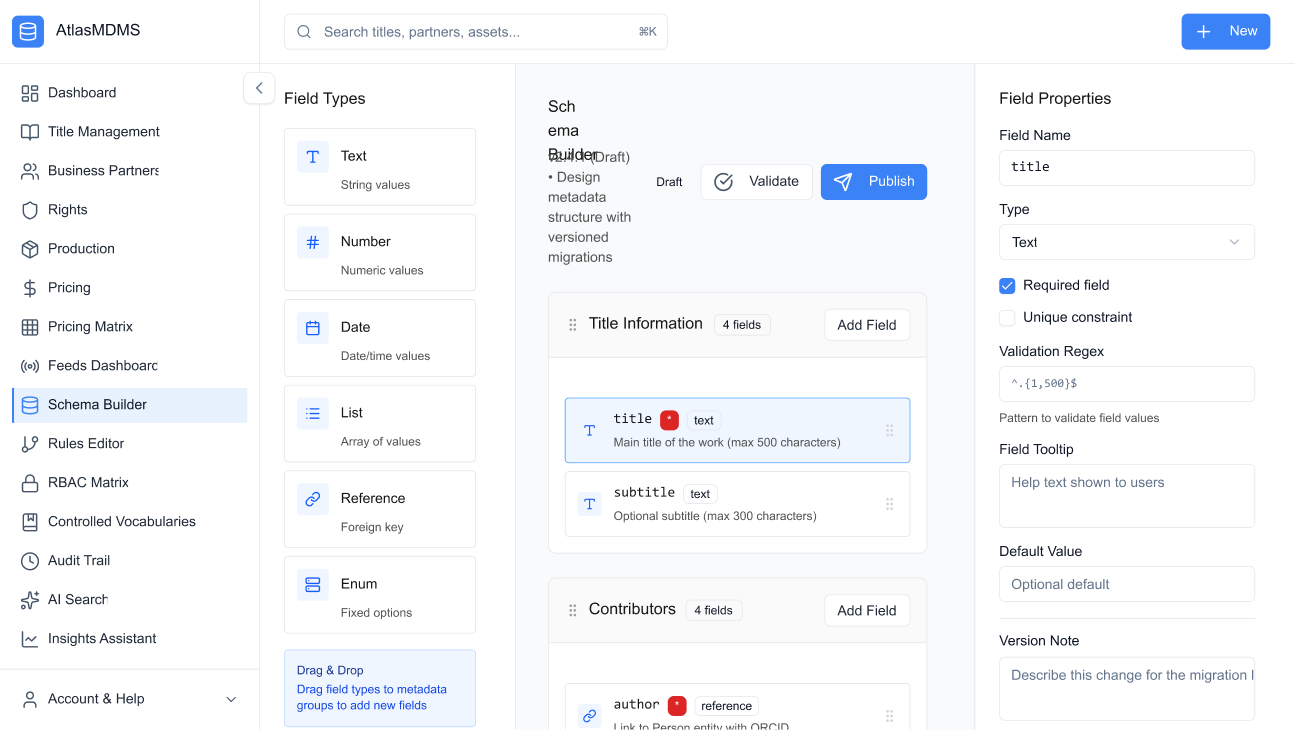Screen dimensions: 1295x730
Task: Click the Insights Assistant chart icon
Action: point(30,638)
